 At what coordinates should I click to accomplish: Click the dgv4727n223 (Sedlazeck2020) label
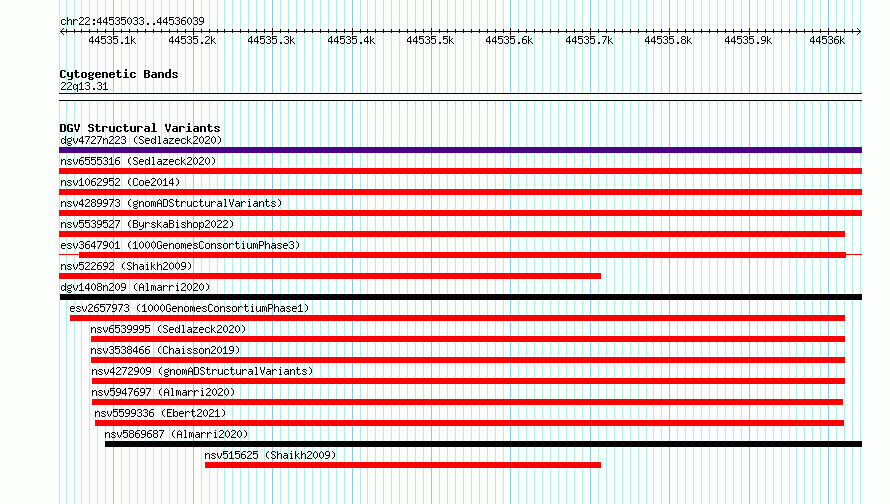141,140
